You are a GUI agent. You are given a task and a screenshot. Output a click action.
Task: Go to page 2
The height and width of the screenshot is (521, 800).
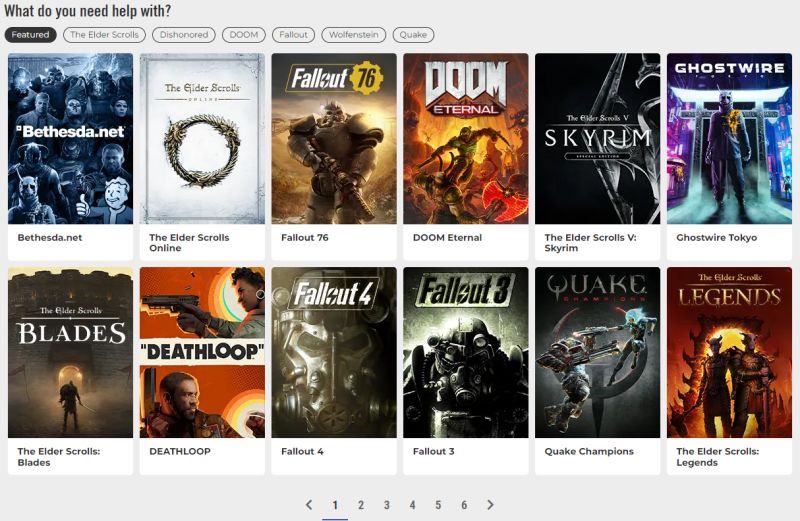click(x=361, y=505)
